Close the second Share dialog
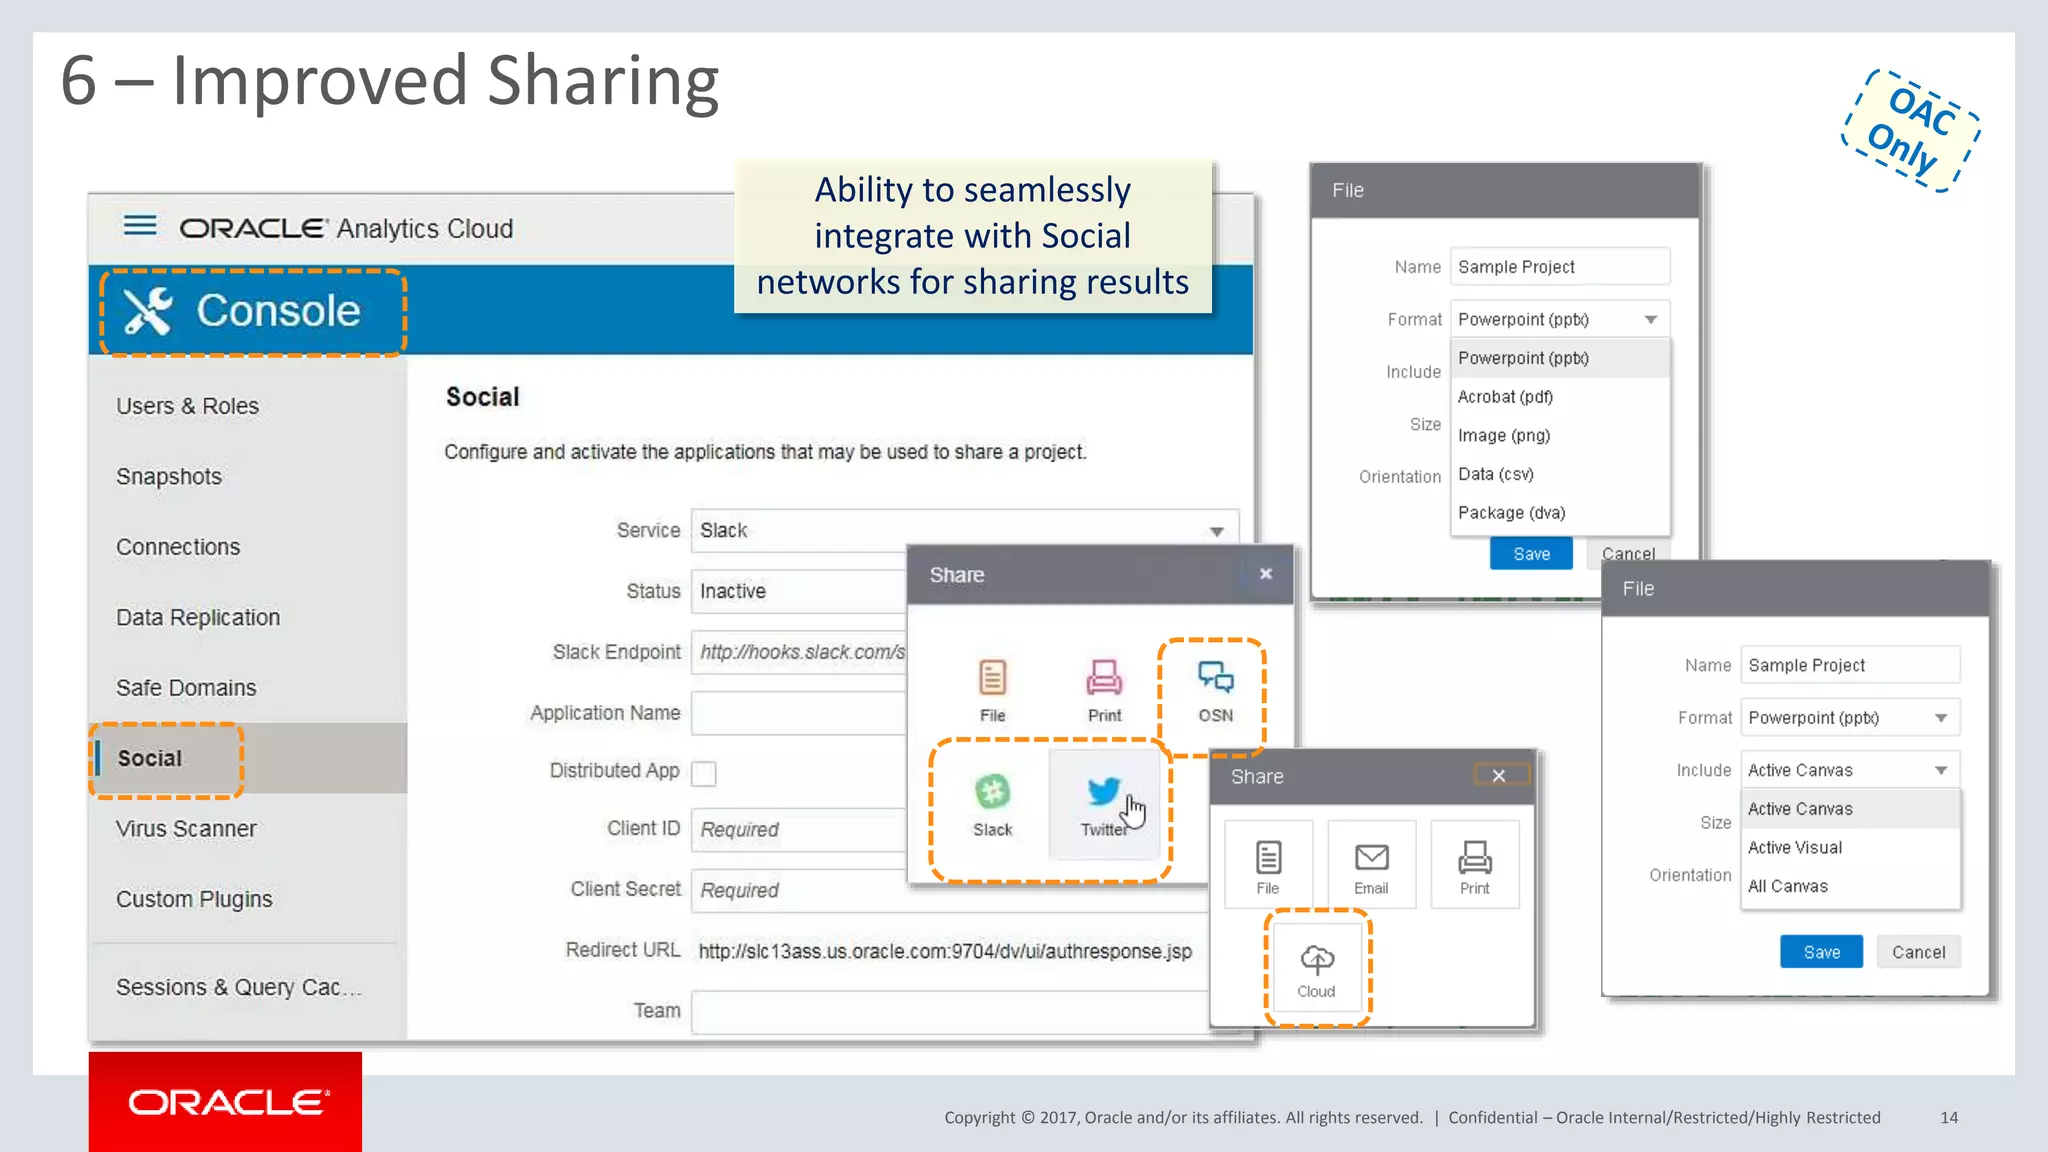The image size is (2048, 1152). click(x=1499, y=776)
